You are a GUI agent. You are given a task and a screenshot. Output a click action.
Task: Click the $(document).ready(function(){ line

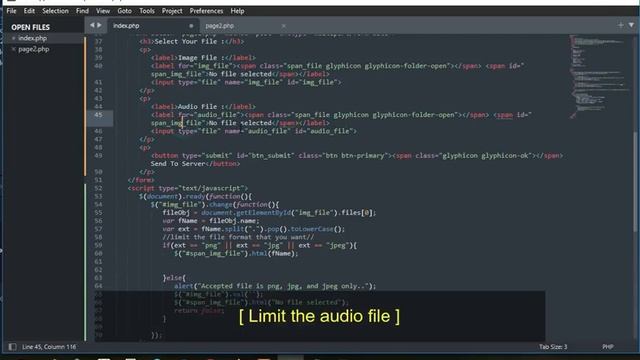click(196, 196)
